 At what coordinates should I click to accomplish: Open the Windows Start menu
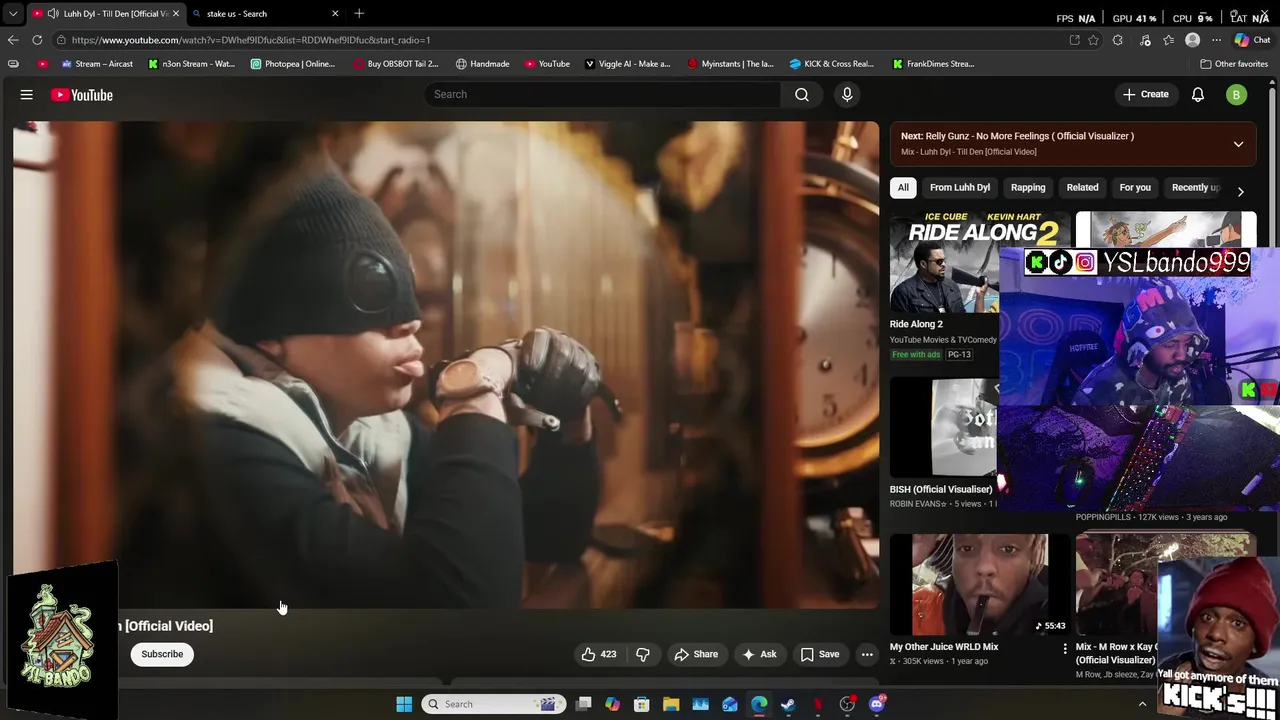(x=404, y=704)
